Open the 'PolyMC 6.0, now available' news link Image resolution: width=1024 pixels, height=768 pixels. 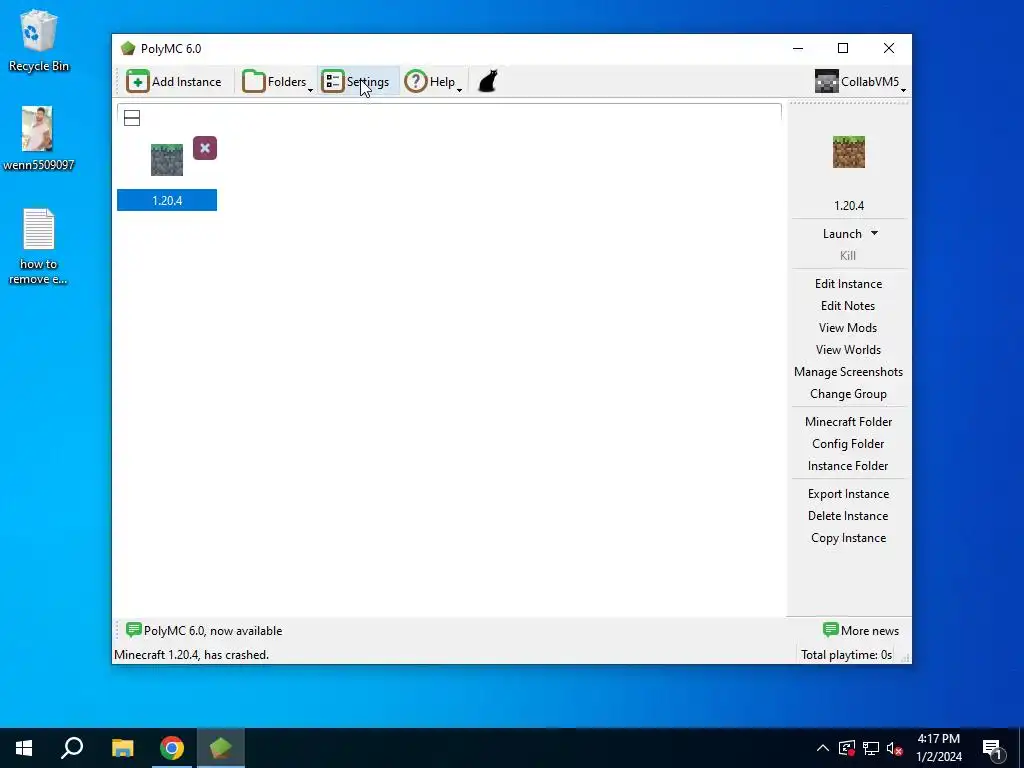pyautogui.click(x=204, y=631)
